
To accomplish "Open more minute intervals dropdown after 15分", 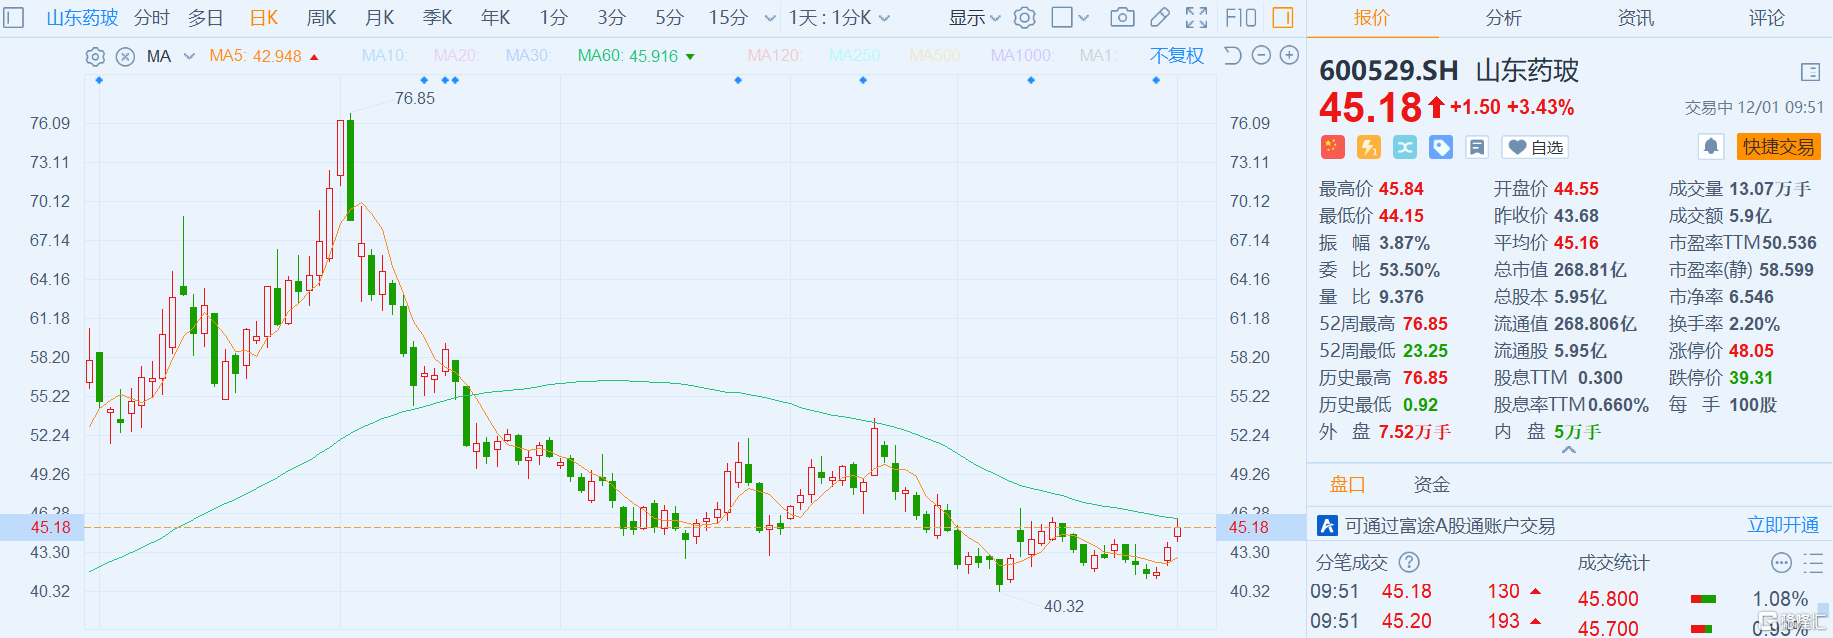I will pyautogui.click(x=770, y=18).
